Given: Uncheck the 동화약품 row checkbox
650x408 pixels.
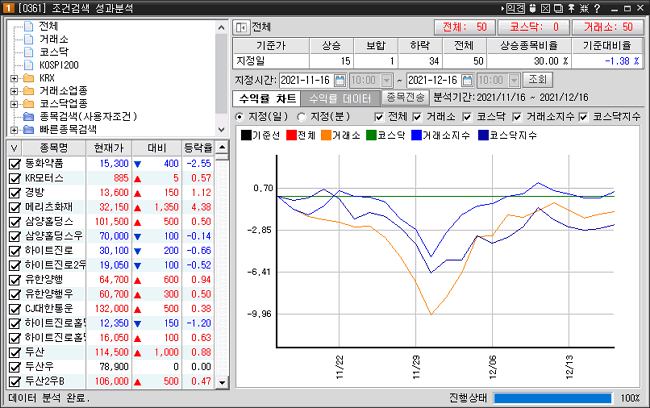Looking at the screenshot, I should [15, 164].
